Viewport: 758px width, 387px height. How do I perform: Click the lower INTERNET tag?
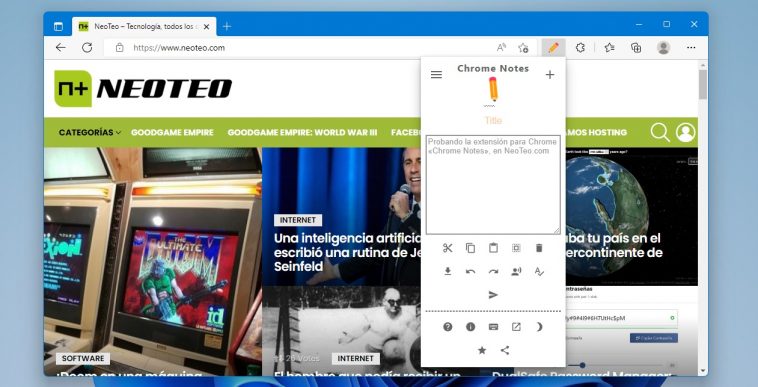[355, 358]
